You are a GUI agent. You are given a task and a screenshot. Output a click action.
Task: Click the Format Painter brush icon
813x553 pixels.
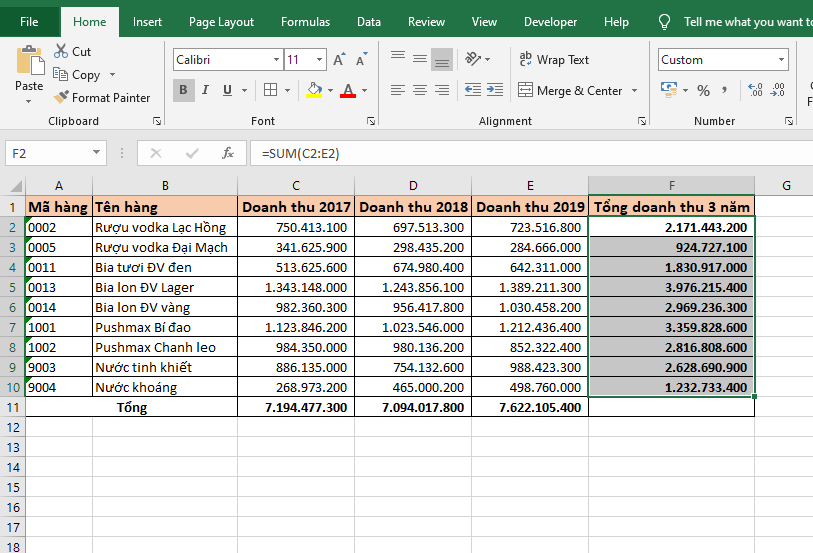[61, 98]
